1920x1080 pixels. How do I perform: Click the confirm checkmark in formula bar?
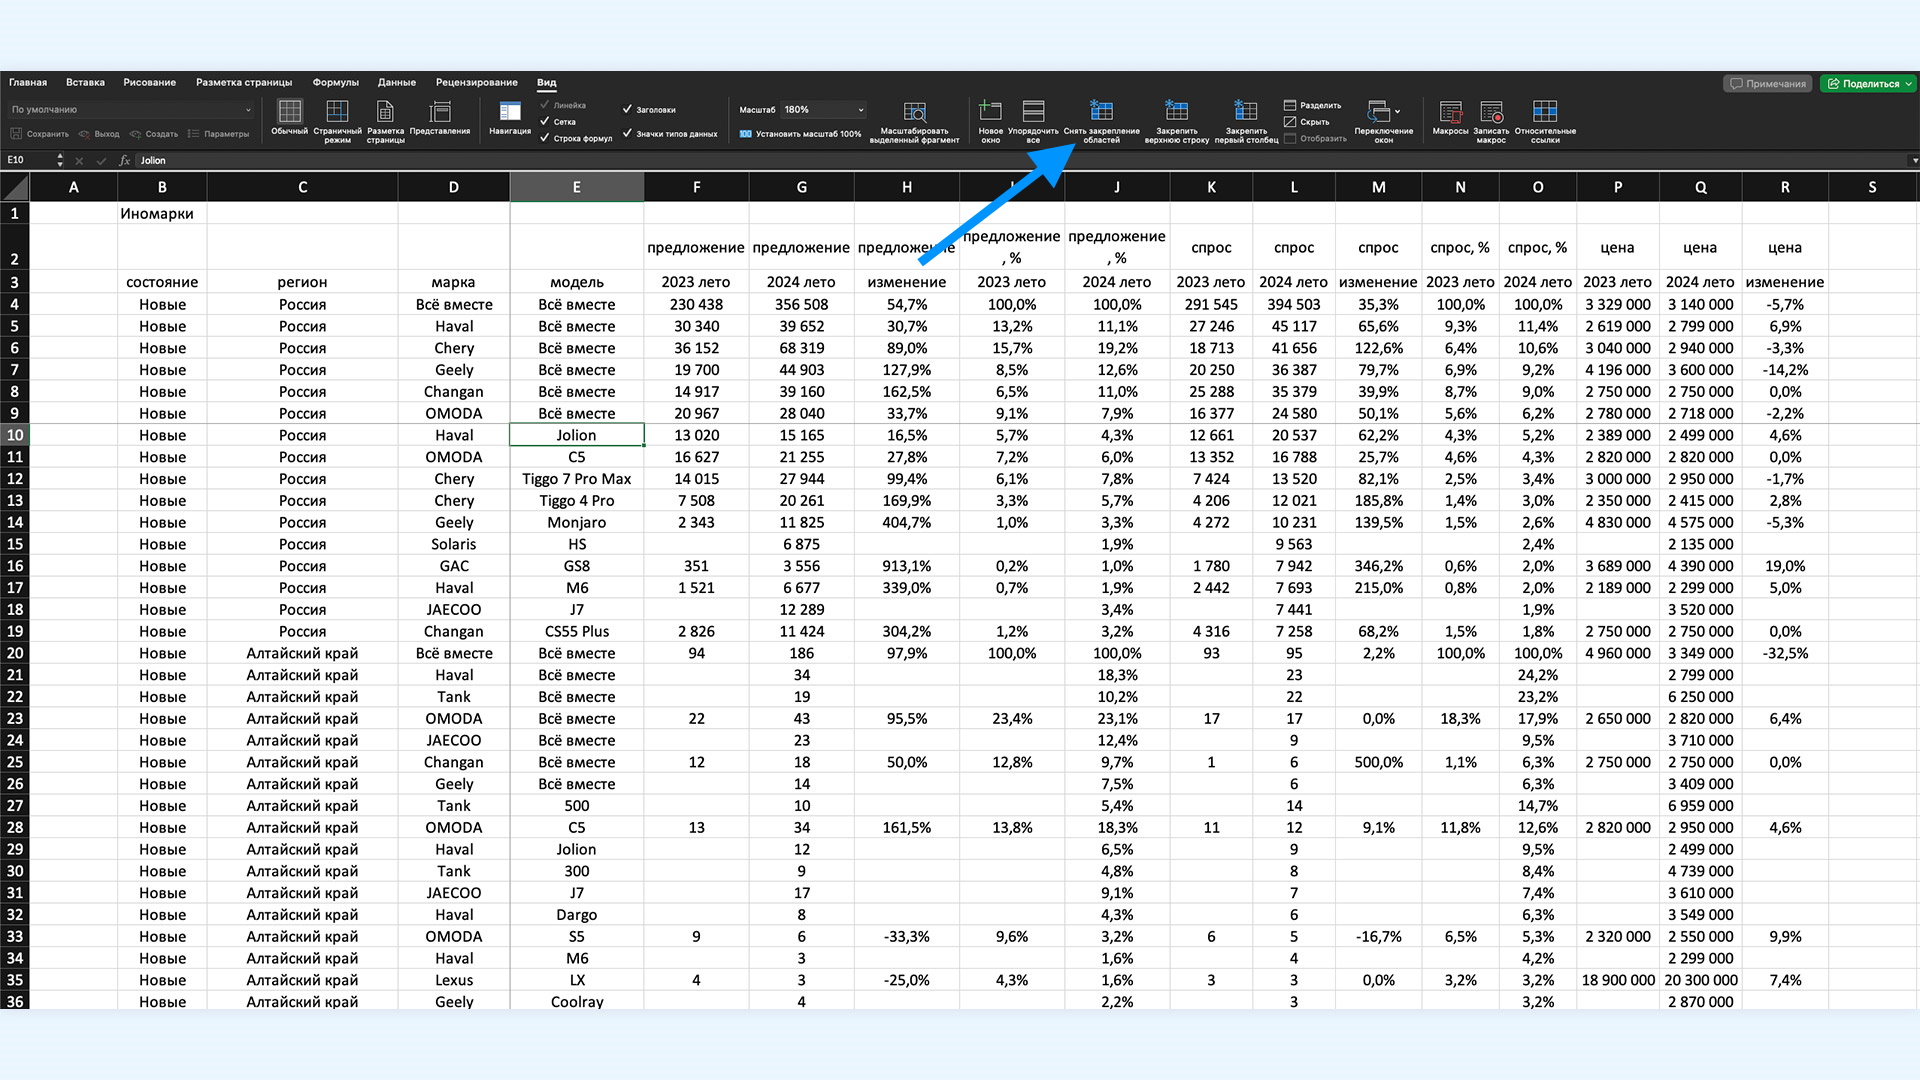101,160
